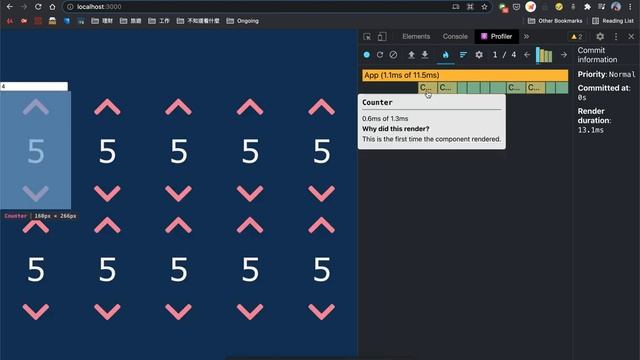Toggle the device toolbar
Screen dimensions: 640x360
tap(382, 37)
